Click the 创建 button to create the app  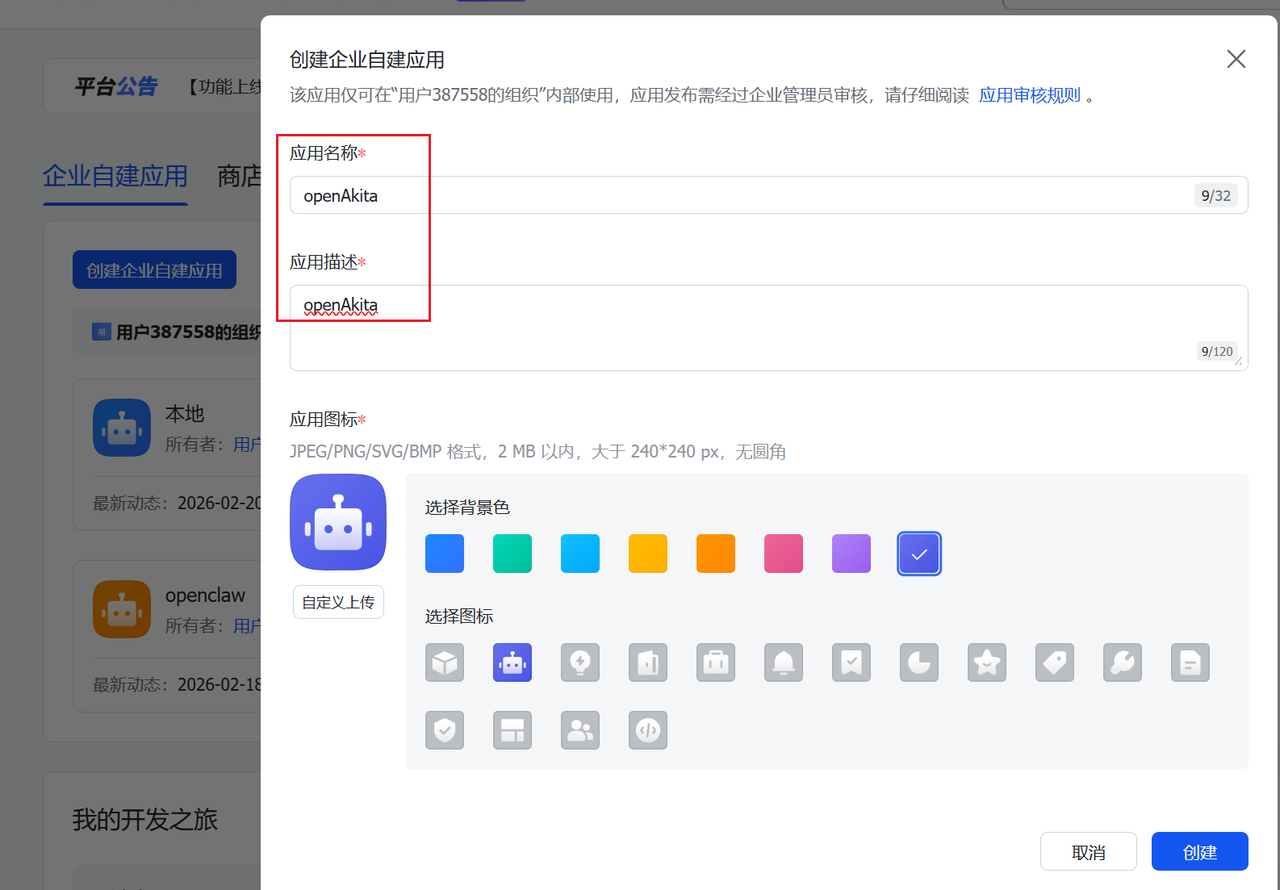point(1199,851)
